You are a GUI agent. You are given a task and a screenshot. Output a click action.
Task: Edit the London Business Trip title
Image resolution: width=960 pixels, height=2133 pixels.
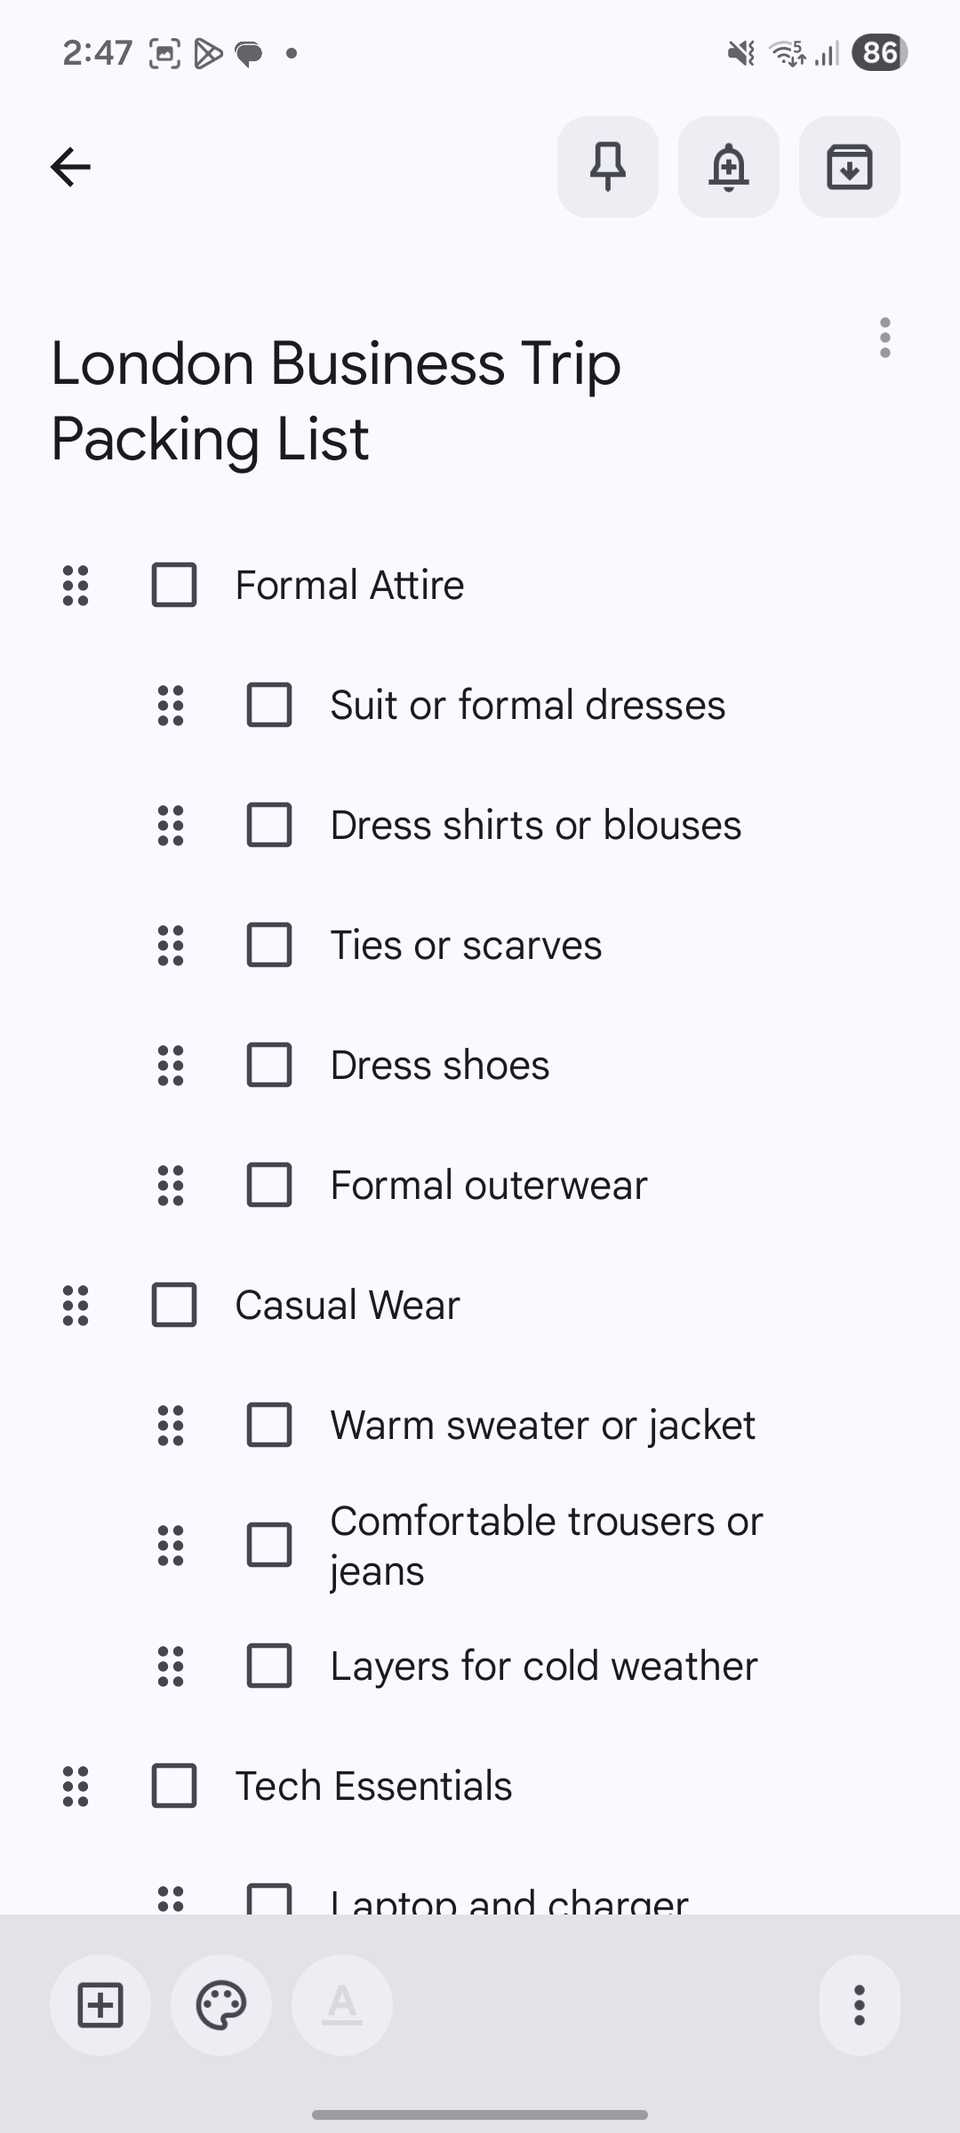[x=336, y=401]
